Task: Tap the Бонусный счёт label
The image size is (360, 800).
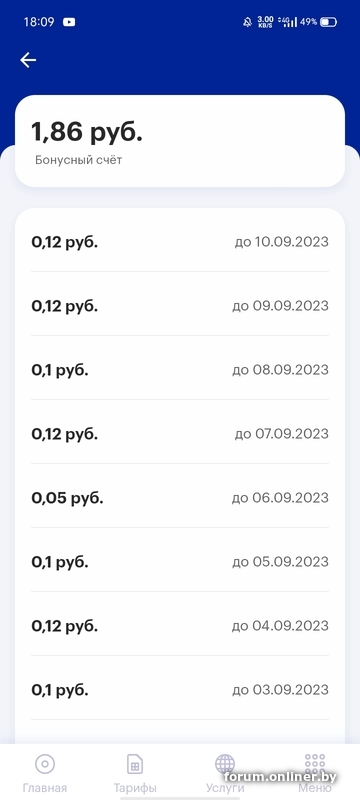Action: [79, 160]
